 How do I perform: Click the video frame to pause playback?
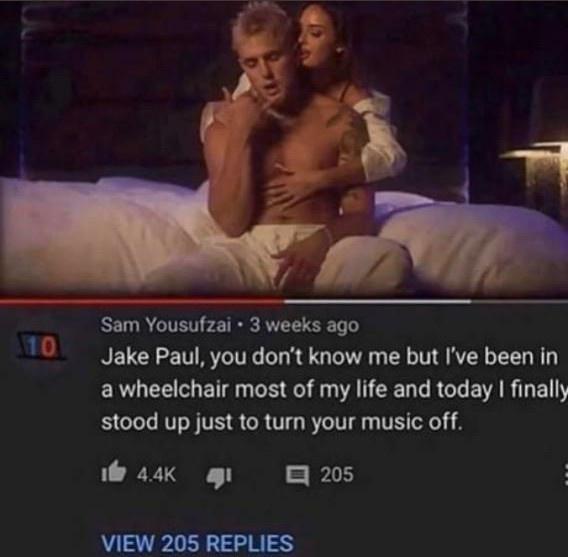pos(284,148)
